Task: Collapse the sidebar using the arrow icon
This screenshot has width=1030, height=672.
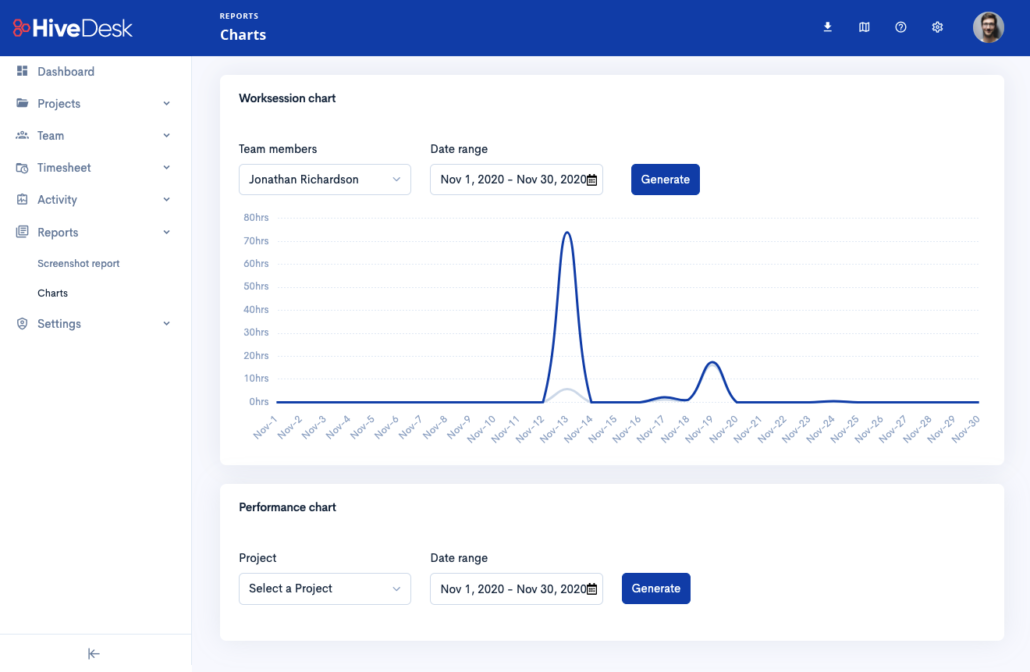Action: tap(94, 654)
